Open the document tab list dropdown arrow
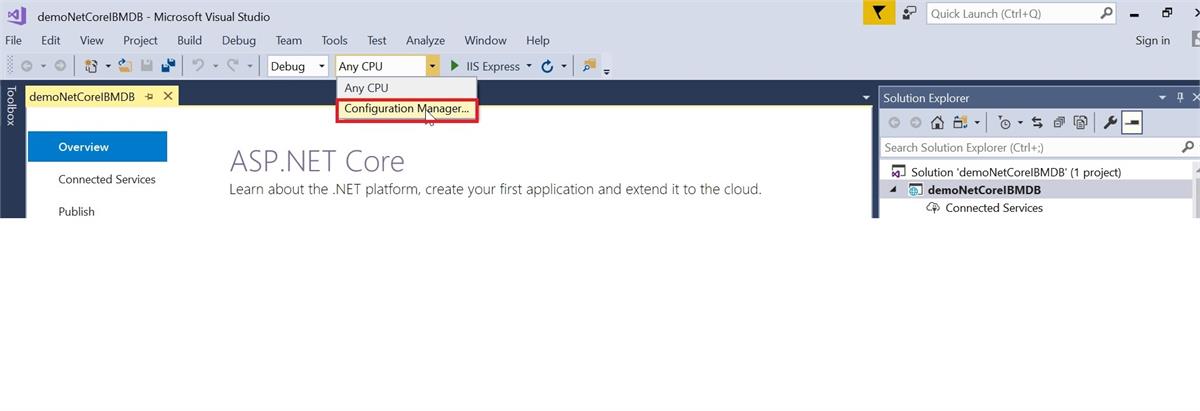Image resolution: width=1200 pixels, height=411 pixels. (x=866, y=97)
